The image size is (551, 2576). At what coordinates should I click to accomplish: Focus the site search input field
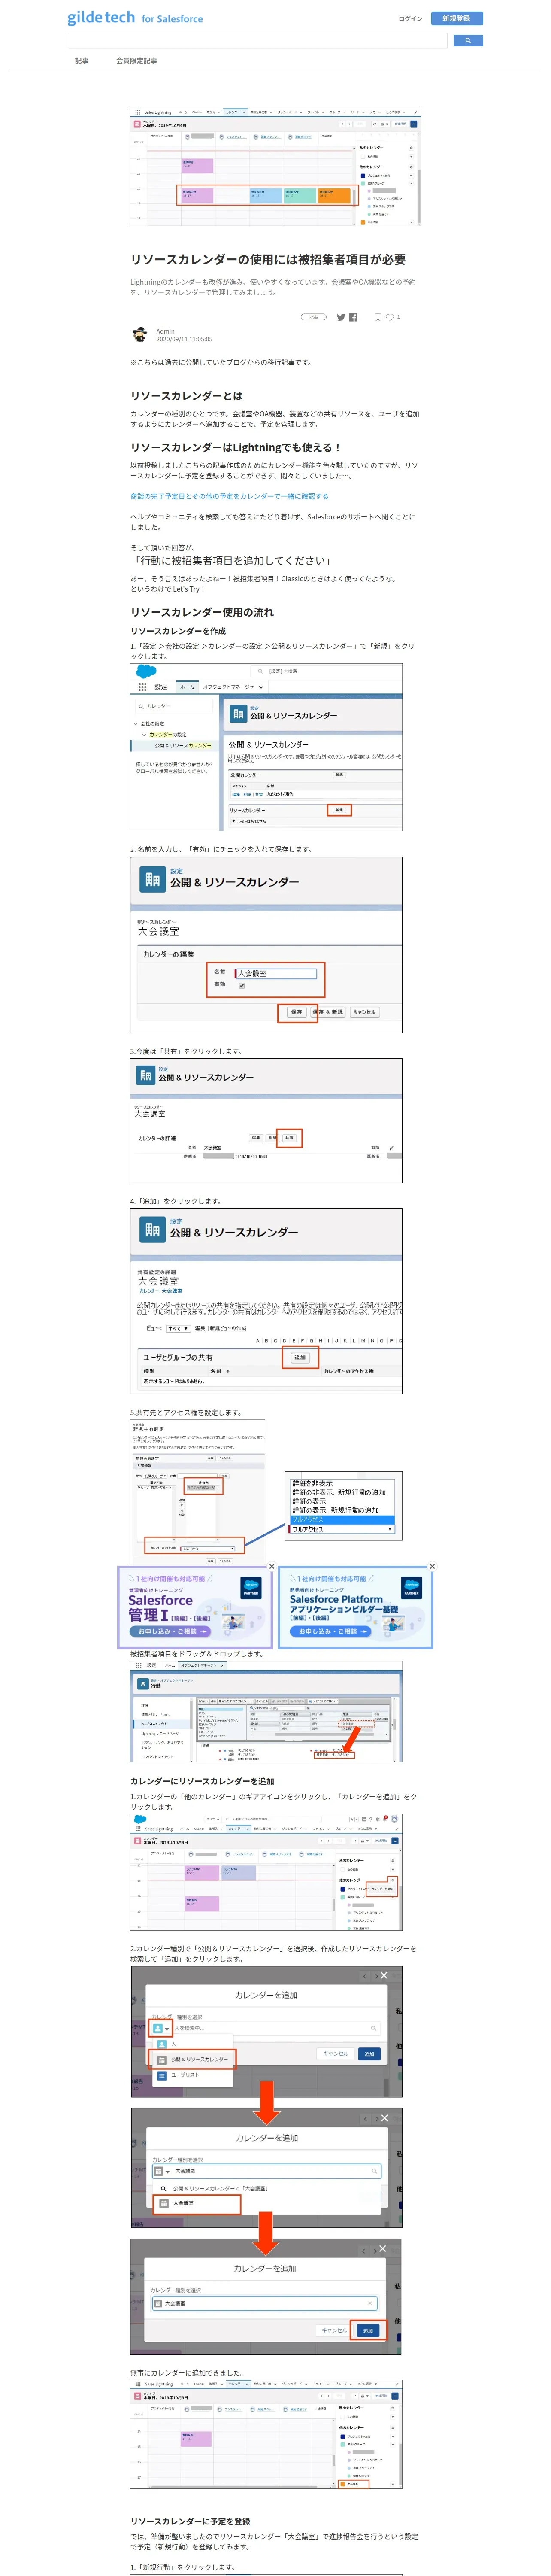tap(257, 41)
